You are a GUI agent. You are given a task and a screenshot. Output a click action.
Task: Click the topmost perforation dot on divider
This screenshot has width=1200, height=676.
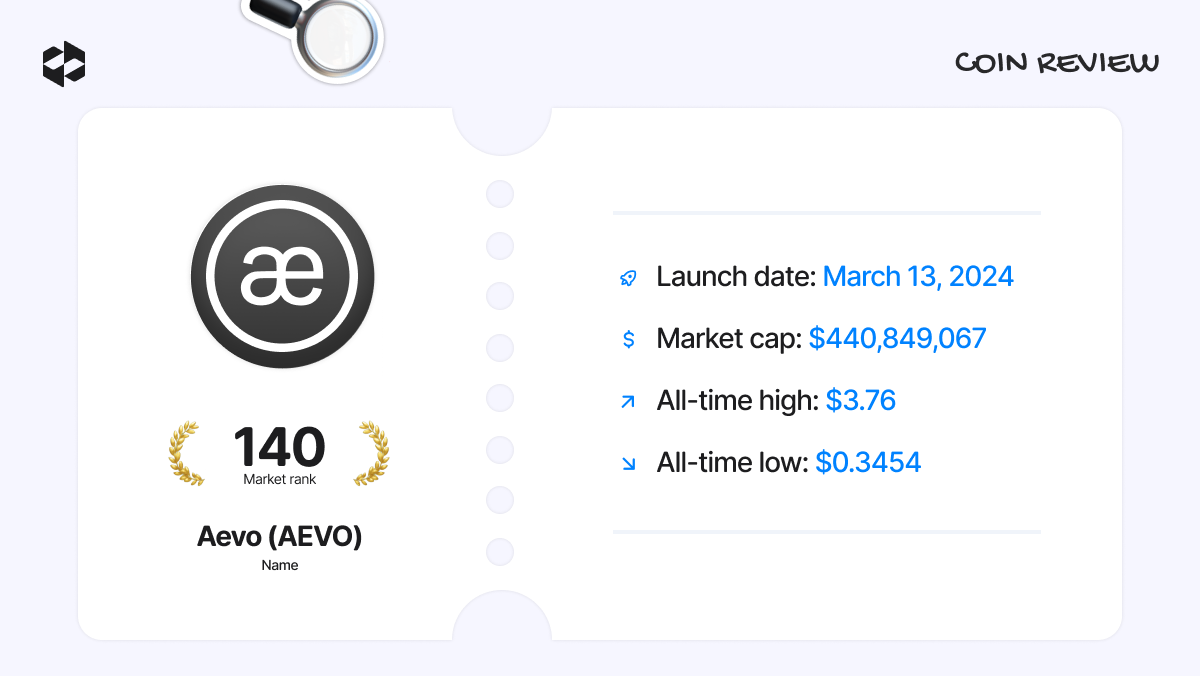click(x=500, y=194)
